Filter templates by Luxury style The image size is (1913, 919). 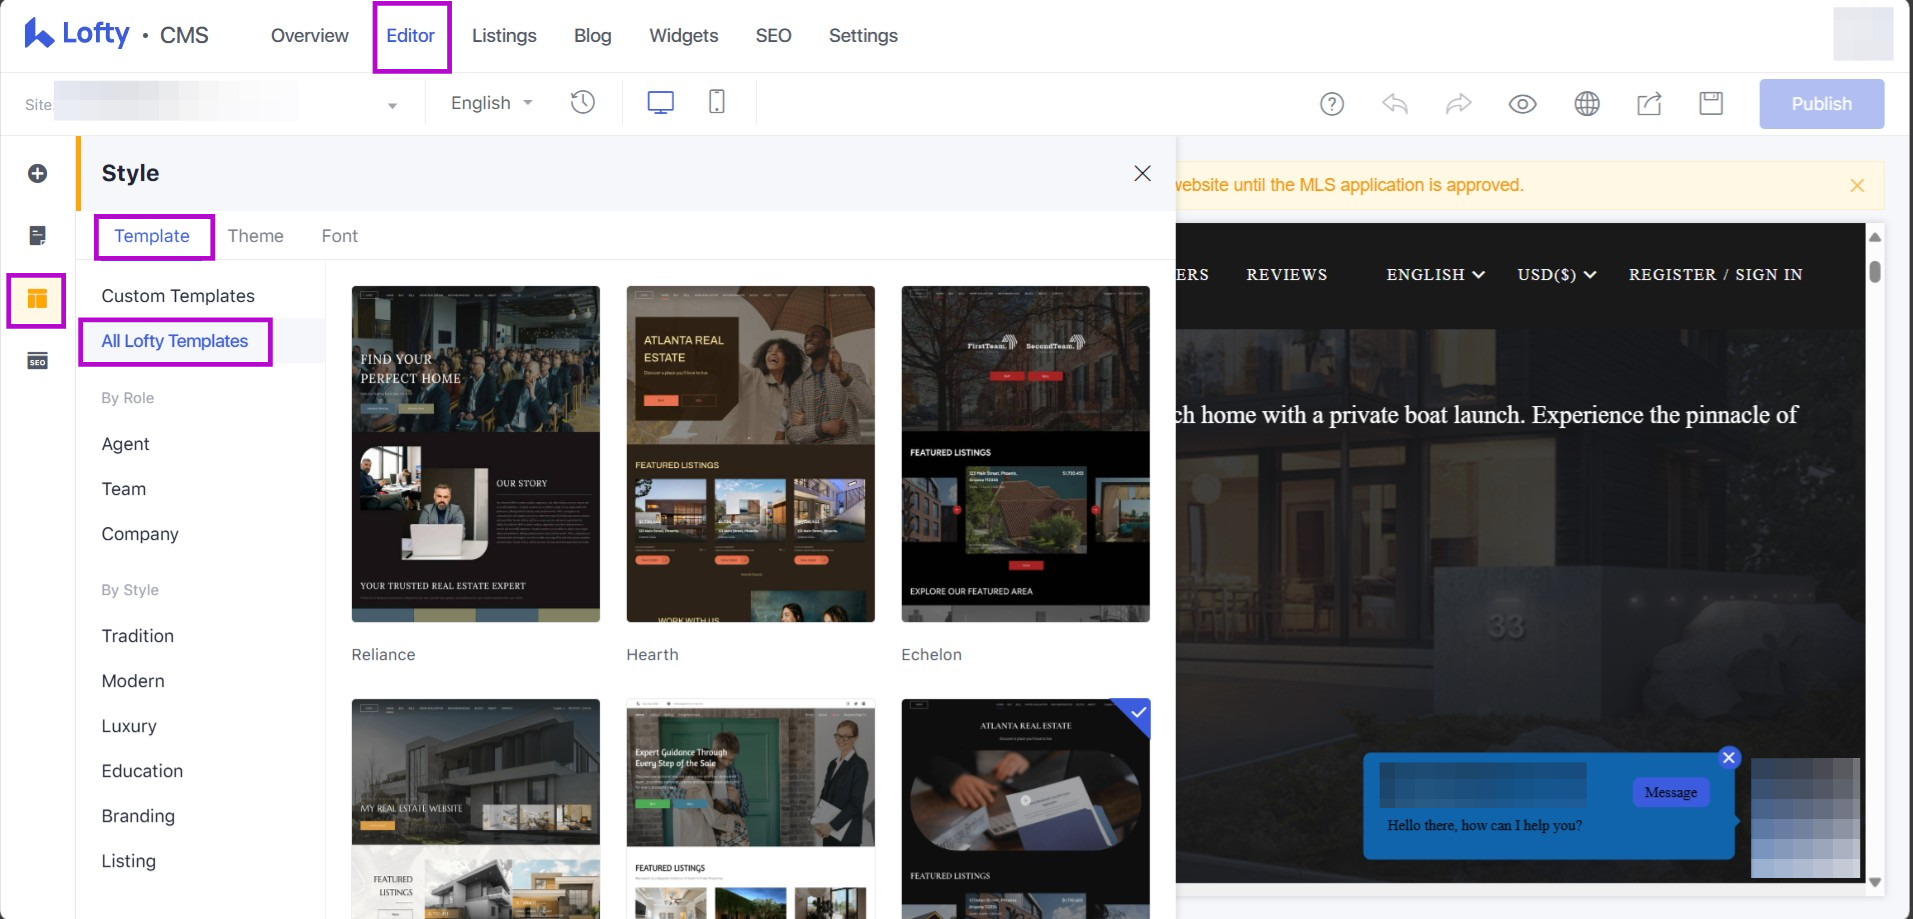point(129,726)
